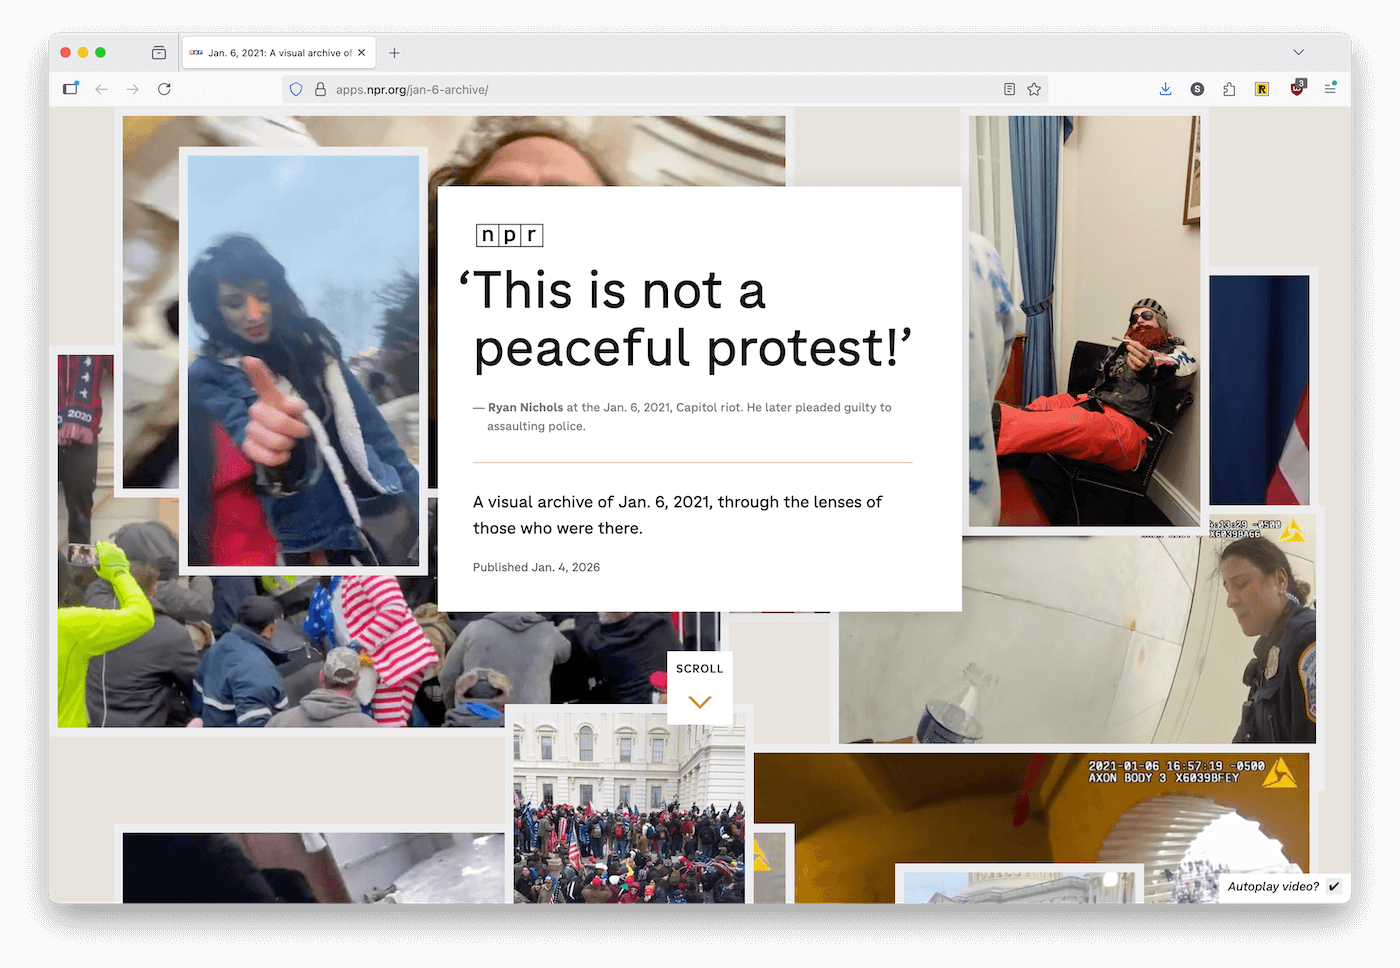This screenshot has height=968, width=1400.
Task: Open the hamburger application menu
Action: (1331, 88)
